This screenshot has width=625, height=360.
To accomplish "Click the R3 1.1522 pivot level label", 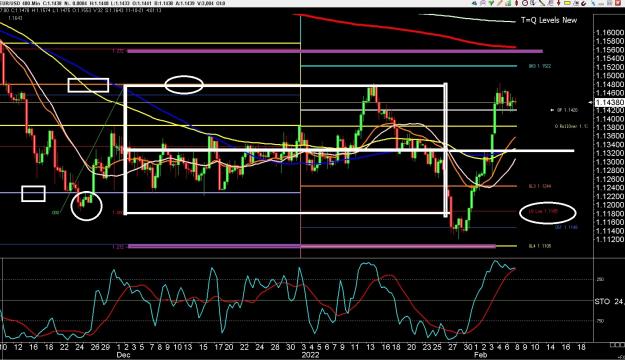I will click(540, 66).
